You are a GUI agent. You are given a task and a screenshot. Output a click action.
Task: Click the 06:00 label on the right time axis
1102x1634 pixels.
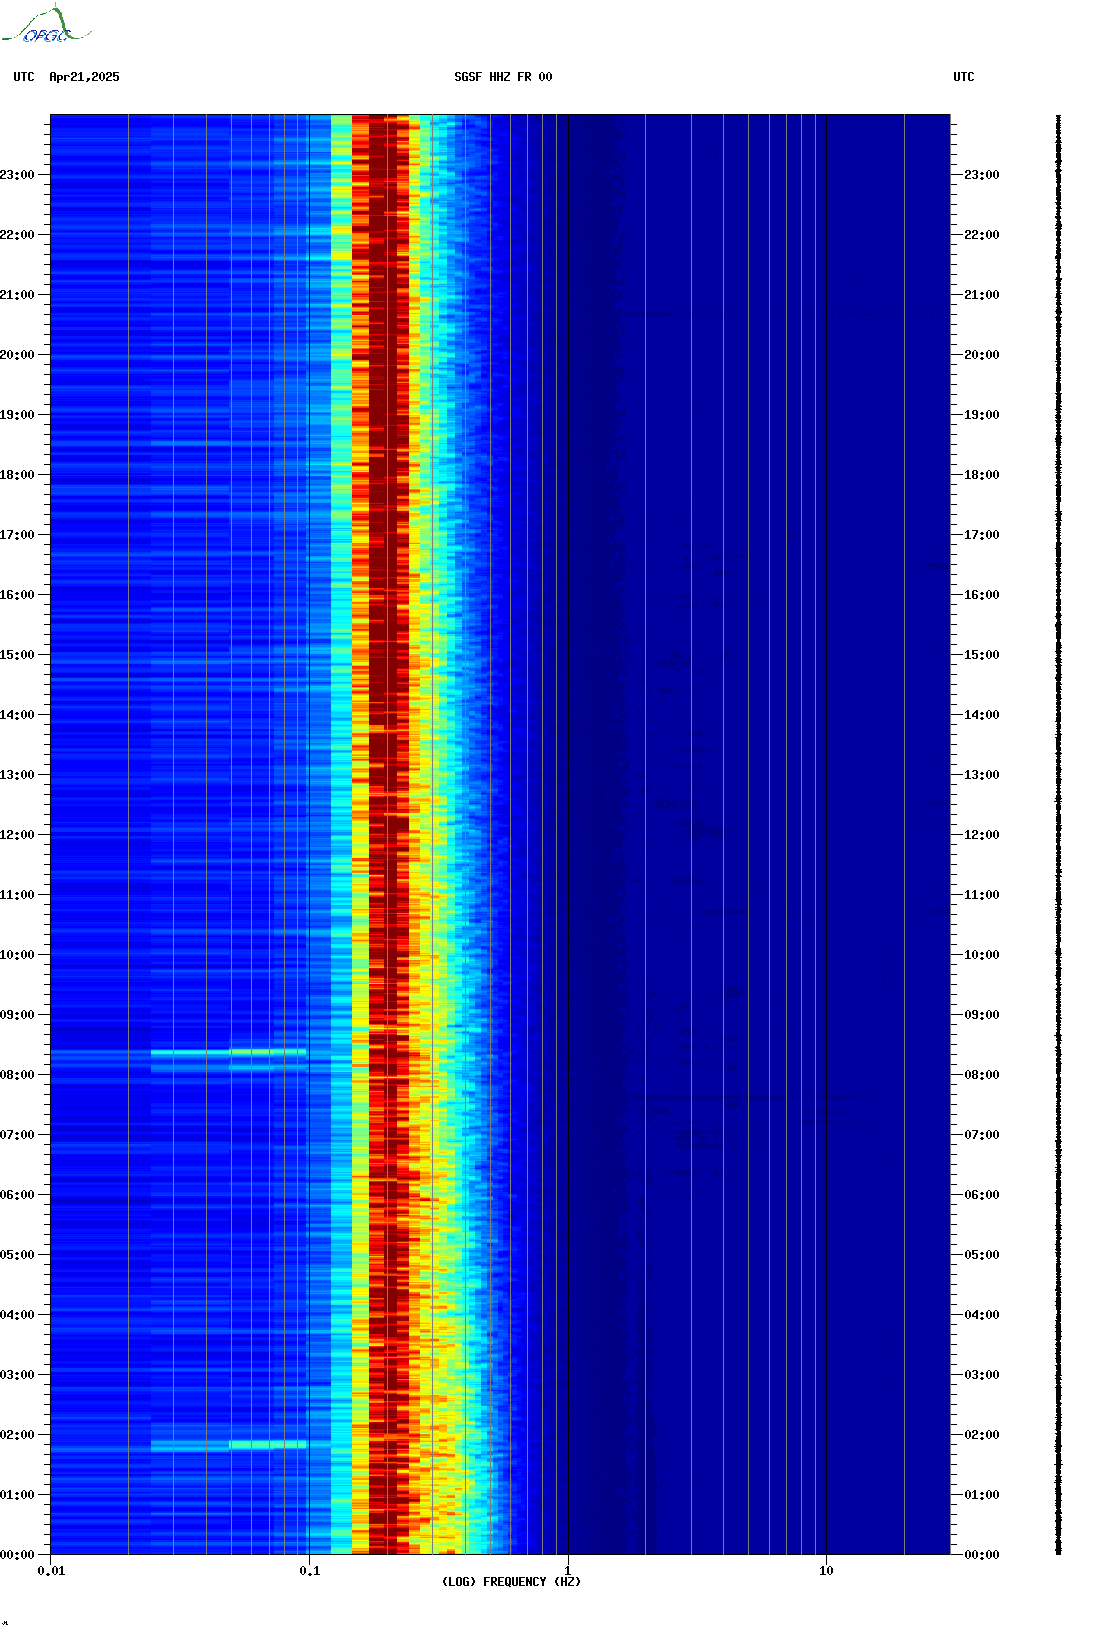click(x=982, y=1195)
